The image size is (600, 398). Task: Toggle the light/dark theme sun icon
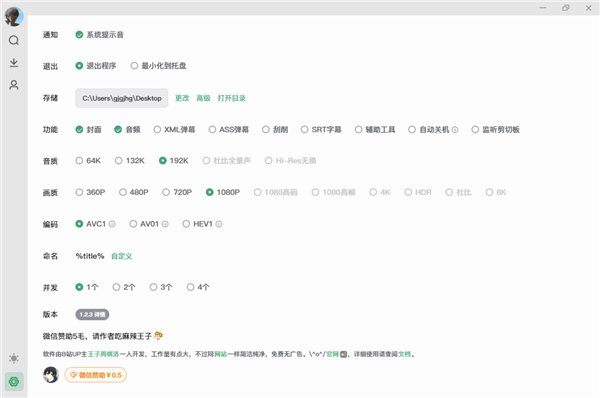pyautogui.click(x=14, y=359)
